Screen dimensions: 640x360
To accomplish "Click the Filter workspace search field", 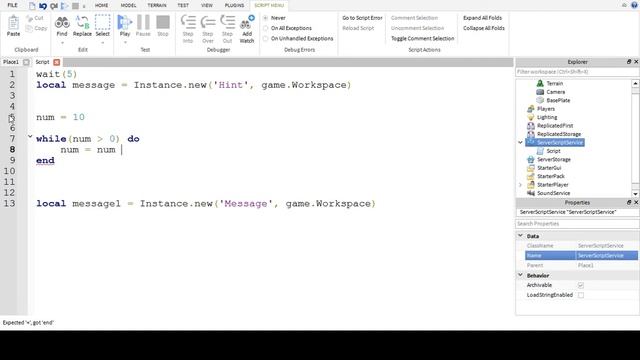I will [x=577, y=72].
